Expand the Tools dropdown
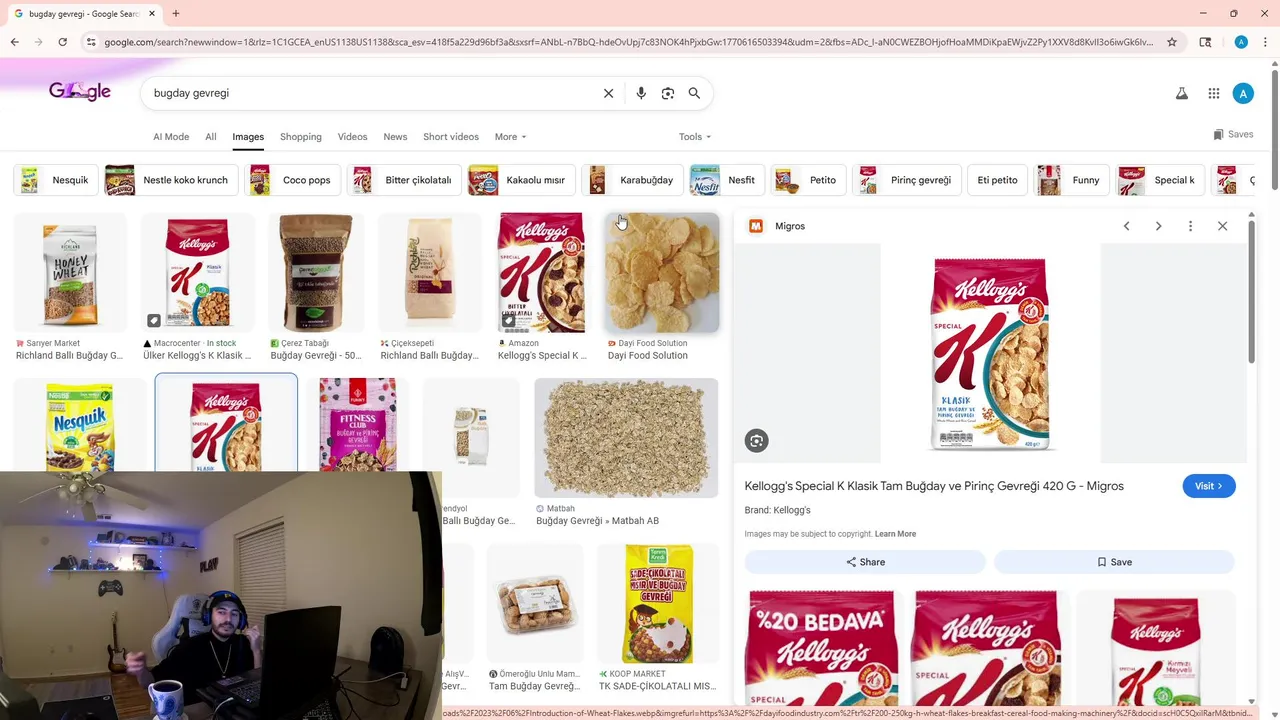1280x720 pixels. [695, 137]
